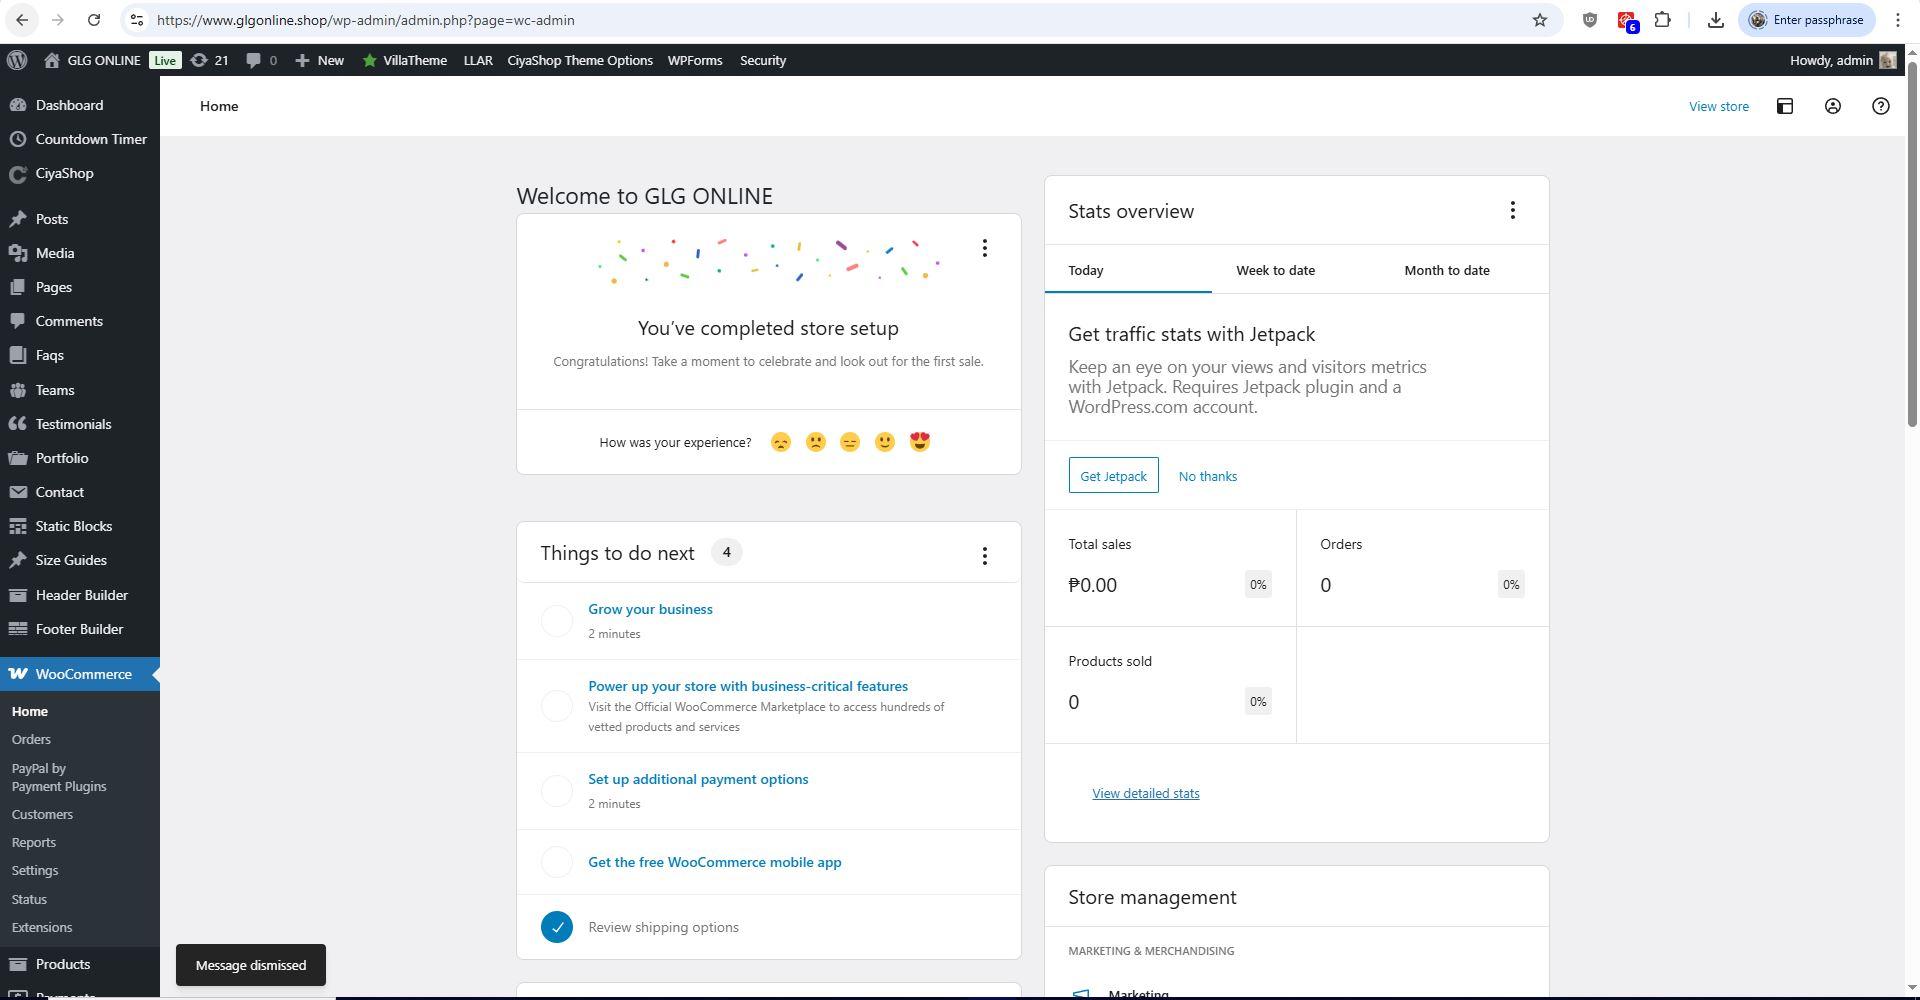Switch to the Week to date tab
Viewport: 1920px width, 1000px height.
(1275, 270)
